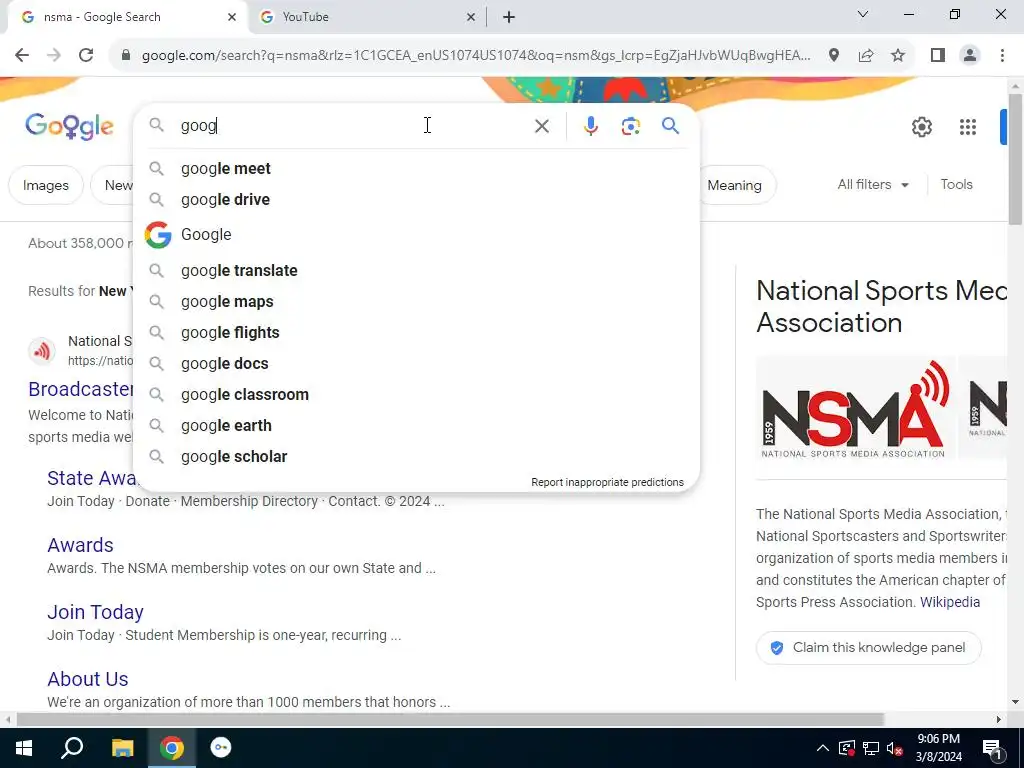Open Chrome profile avatar
Viewport: 1024px width, 768px height.
pos(970,56)
